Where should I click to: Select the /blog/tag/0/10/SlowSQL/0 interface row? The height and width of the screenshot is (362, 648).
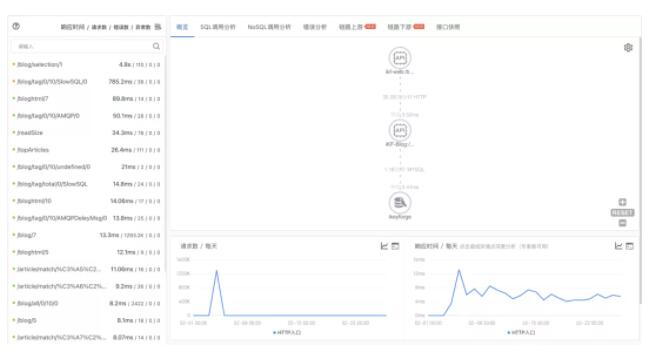[x=86, y=82]
